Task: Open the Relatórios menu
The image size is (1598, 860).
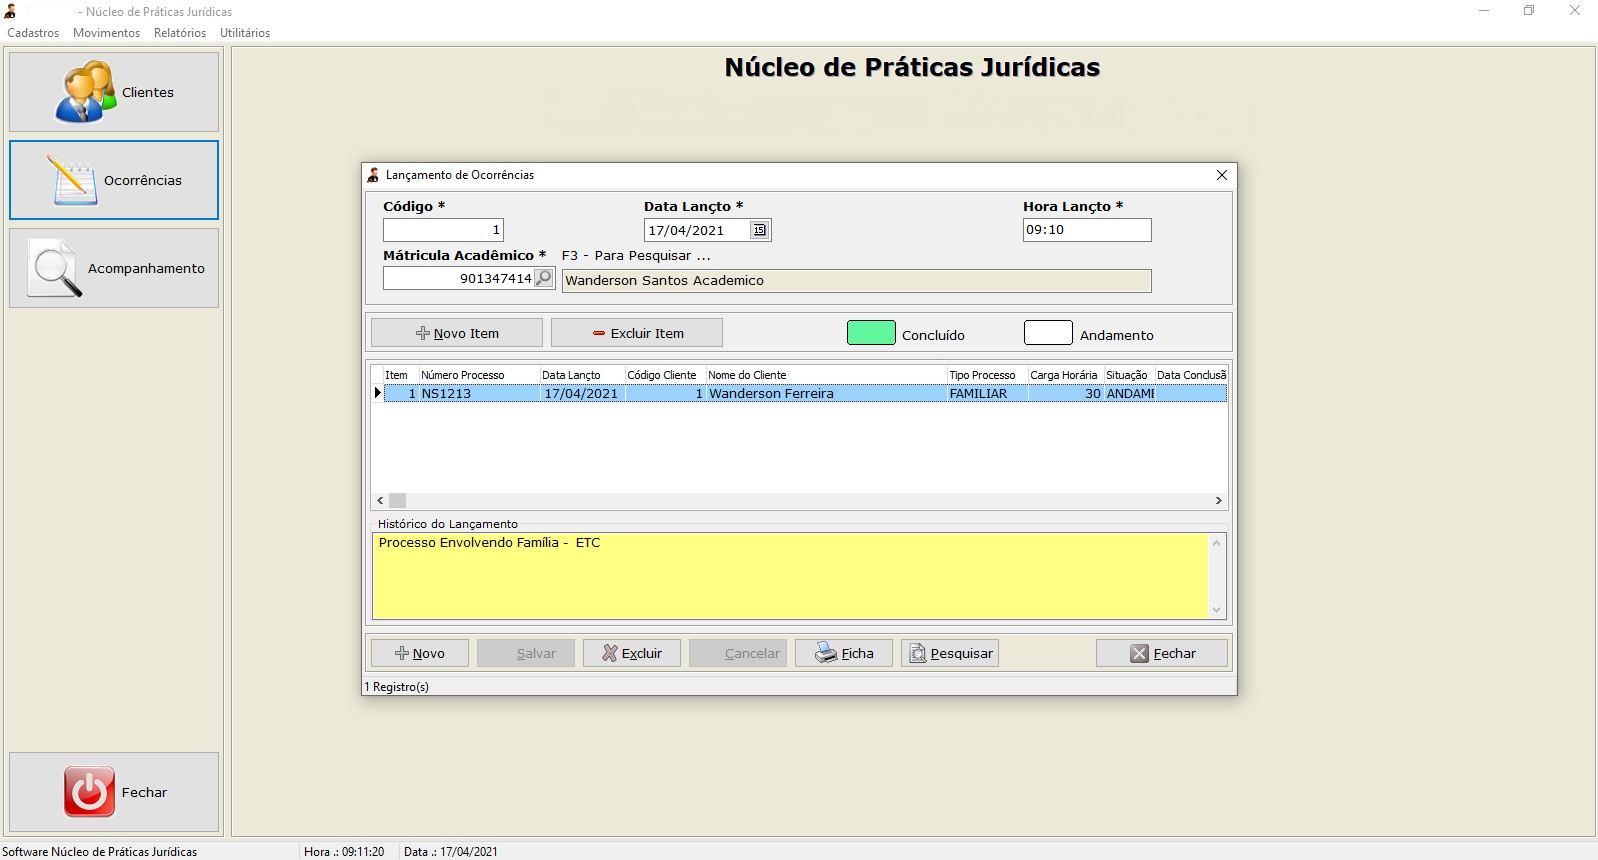Action: click(x=180, y=33)
